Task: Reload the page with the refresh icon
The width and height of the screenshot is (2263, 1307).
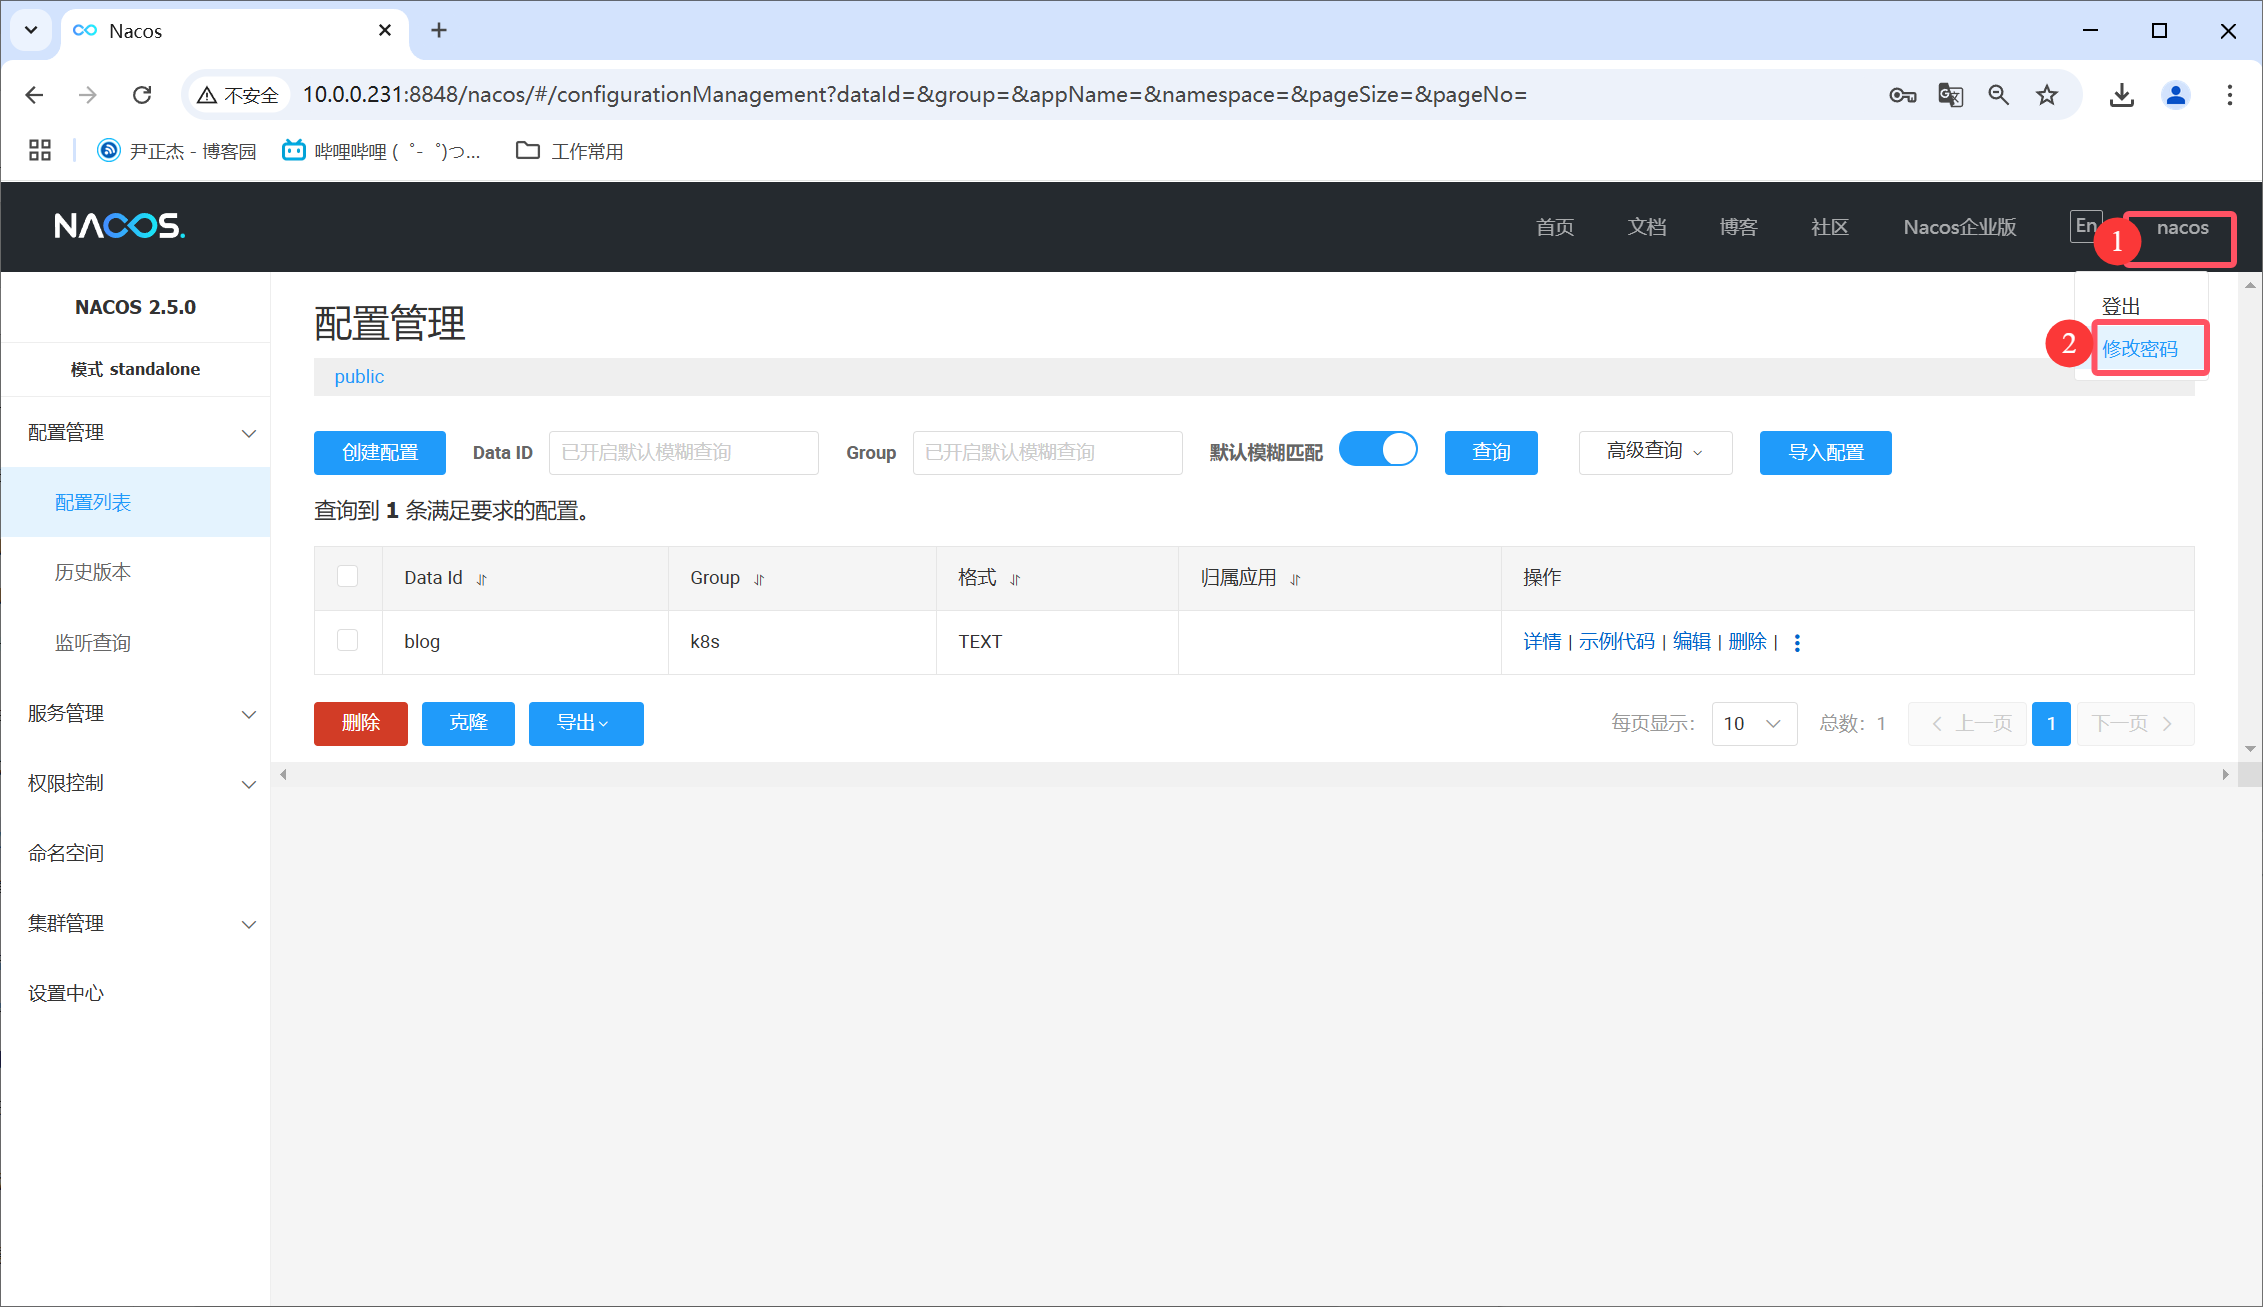Action: point(142,95)
